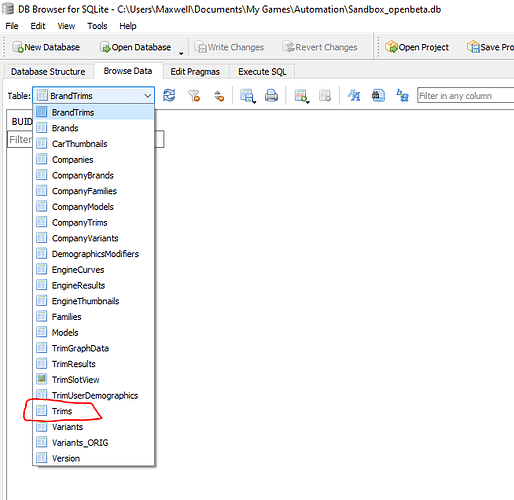Click the clear sorting icon
514x500 pixels.
219,96
